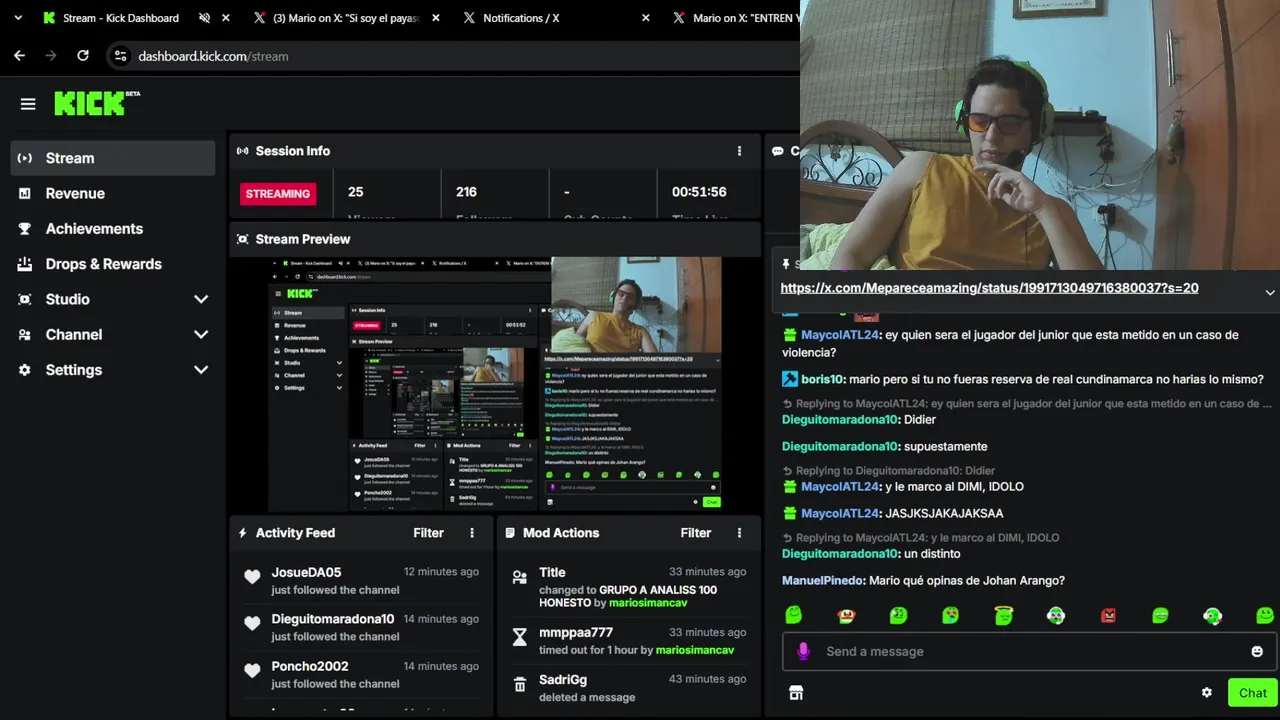Open the chat shop icon
Screen dimensions: 1280x720
pos(796,693)
